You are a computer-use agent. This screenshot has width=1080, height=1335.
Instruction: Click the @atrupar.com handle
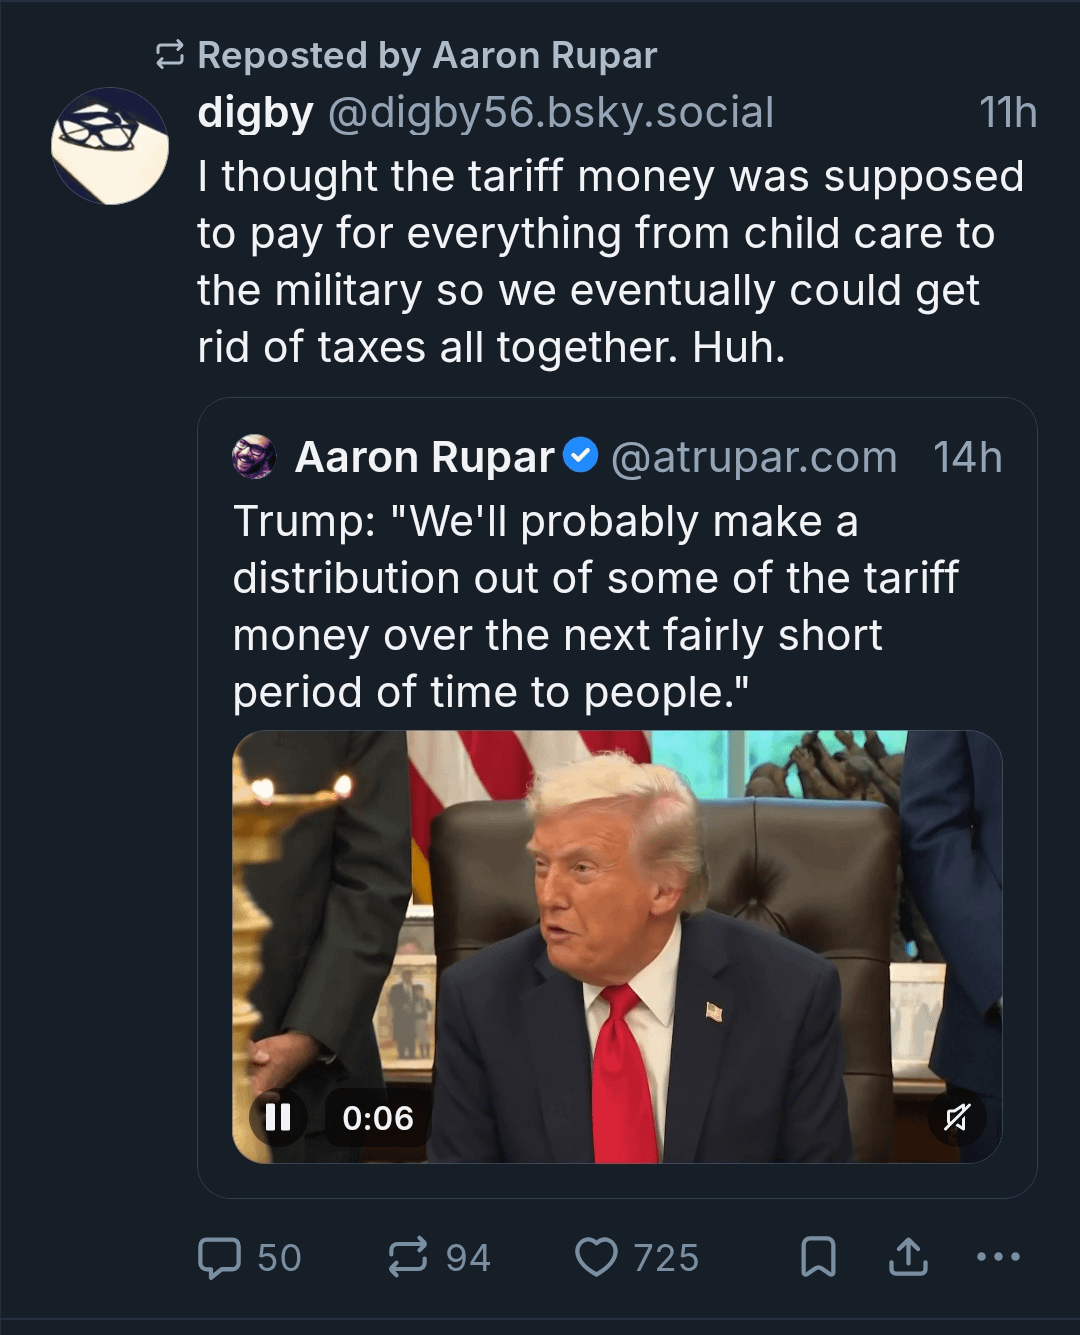754,457
